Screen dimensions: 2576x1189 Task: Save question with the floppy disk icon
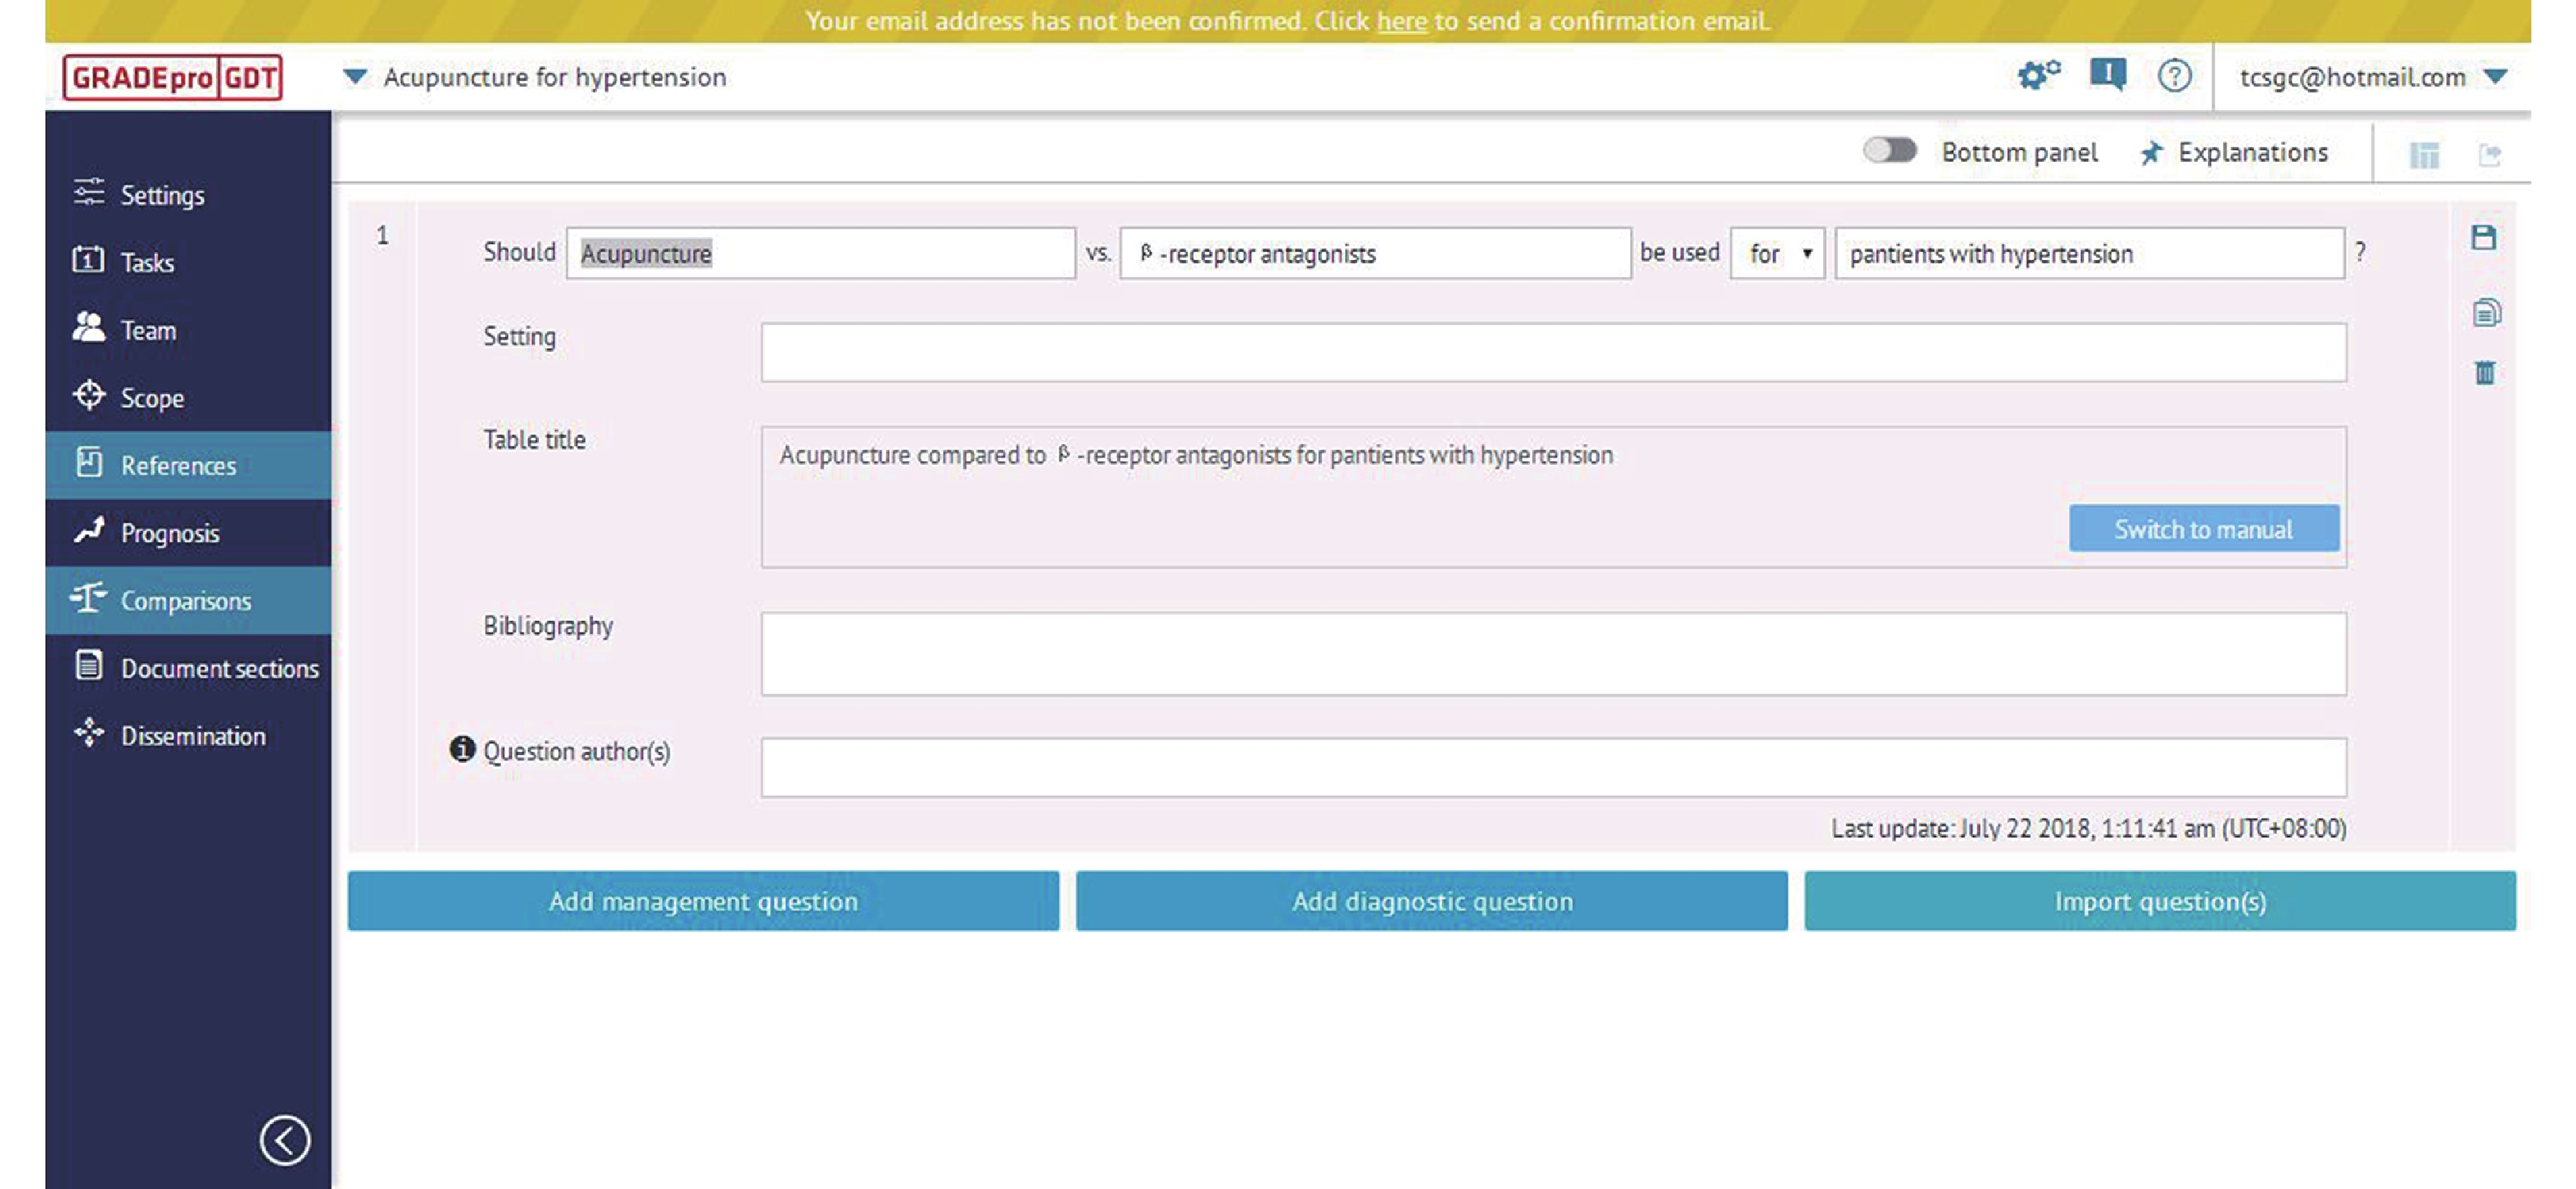[x=2483, y=237]
